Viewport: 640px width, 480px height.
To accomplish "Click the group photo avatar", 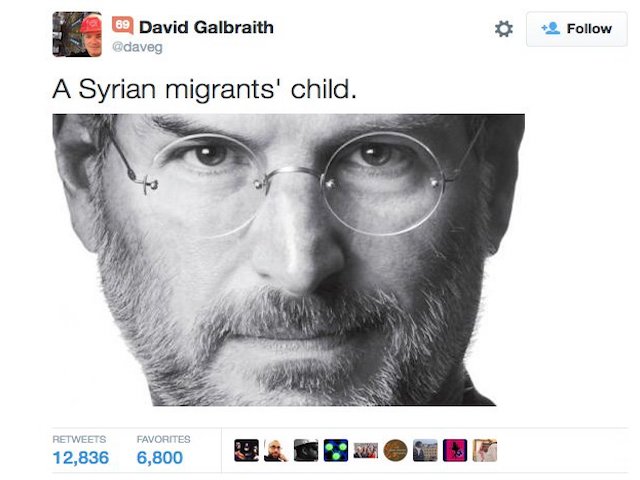I will [366, 450].
